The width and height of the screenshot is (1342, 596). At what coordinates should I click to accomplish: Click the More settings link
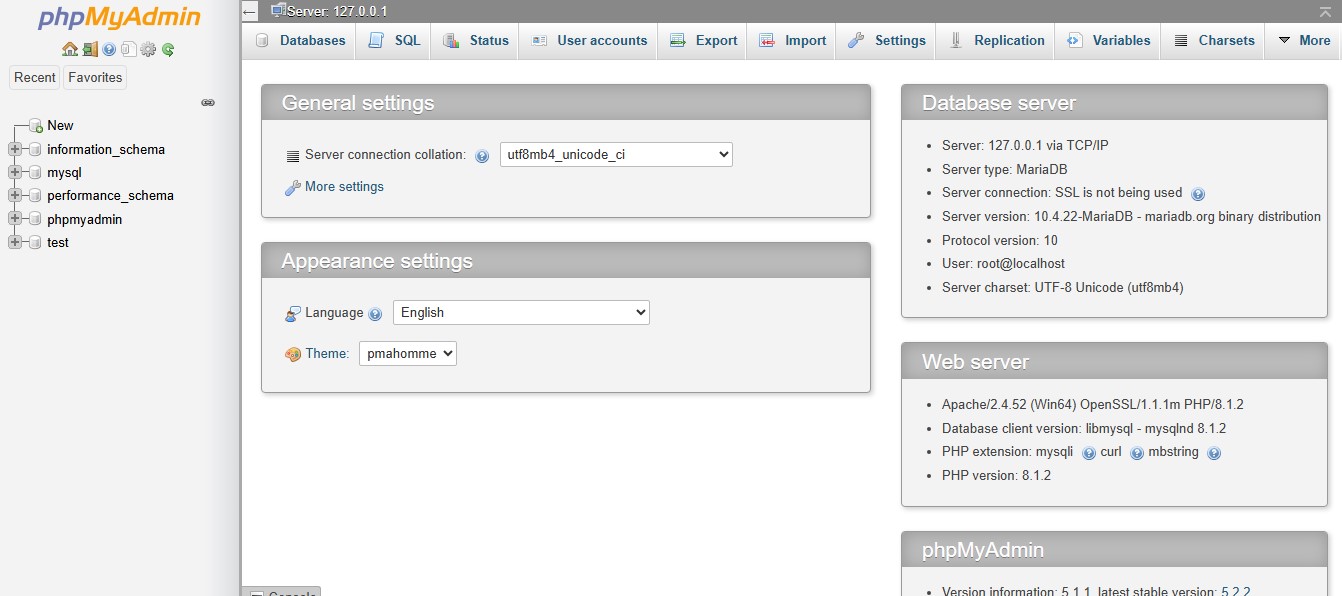[343, 187]
